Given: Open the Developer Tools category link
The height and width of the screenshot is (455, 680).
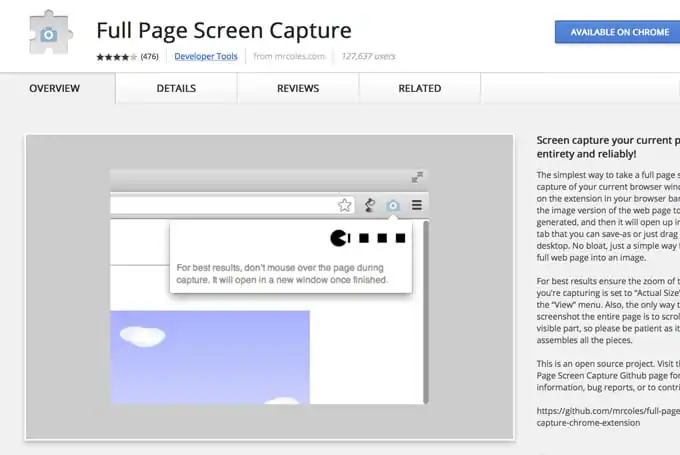Looking at the screenshot, I should coord(206,56).
